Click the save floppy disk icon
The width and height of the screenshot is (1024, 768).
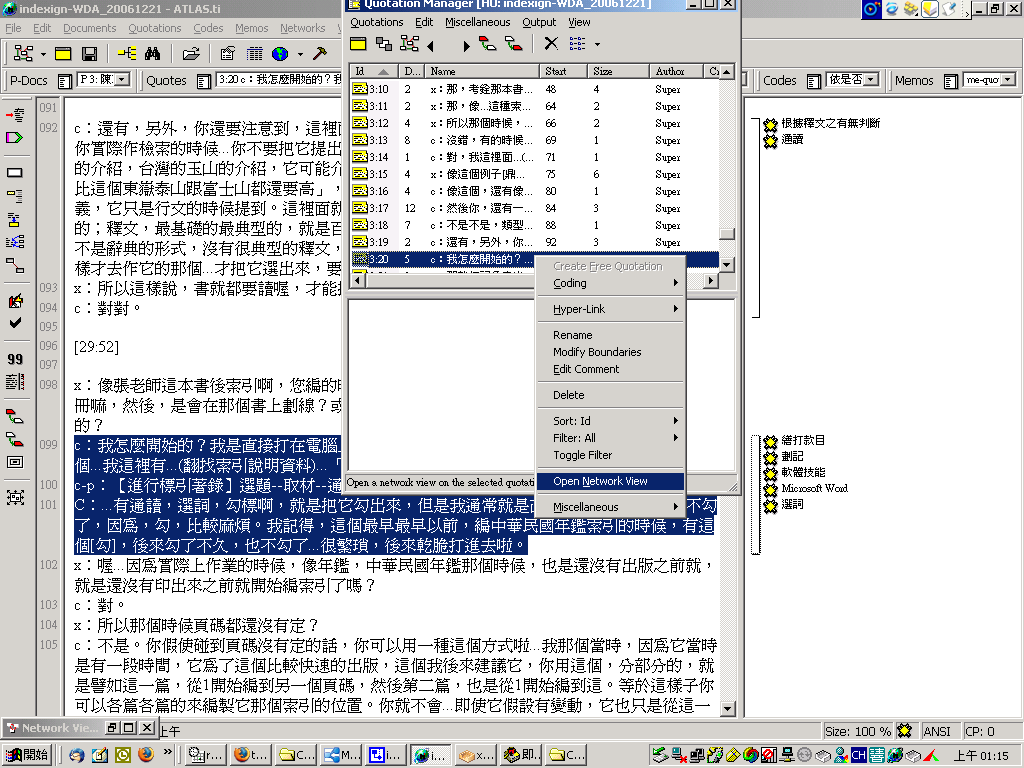click(x=89, y=54)
